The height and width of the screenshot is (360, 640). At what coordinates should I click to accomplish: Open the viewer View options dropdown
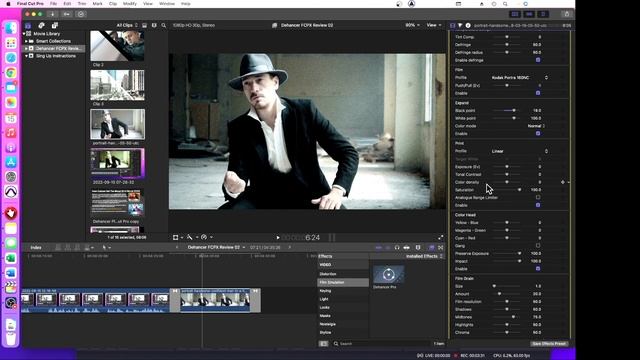[x=433, y=25]
